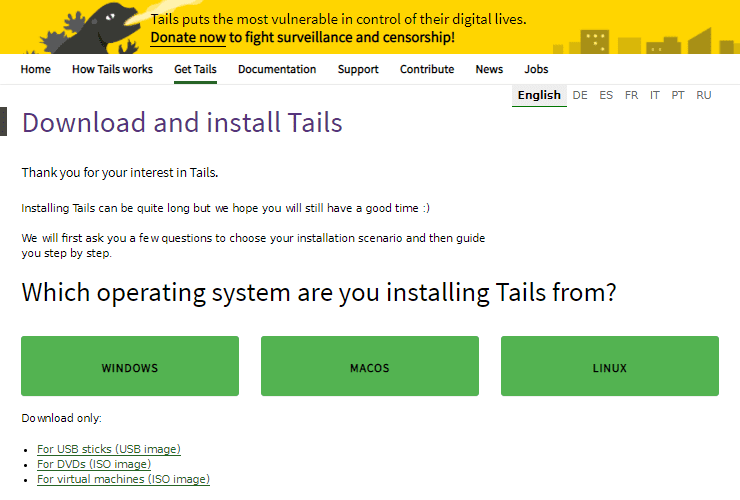Switch language to PT

tap(678, 95)
